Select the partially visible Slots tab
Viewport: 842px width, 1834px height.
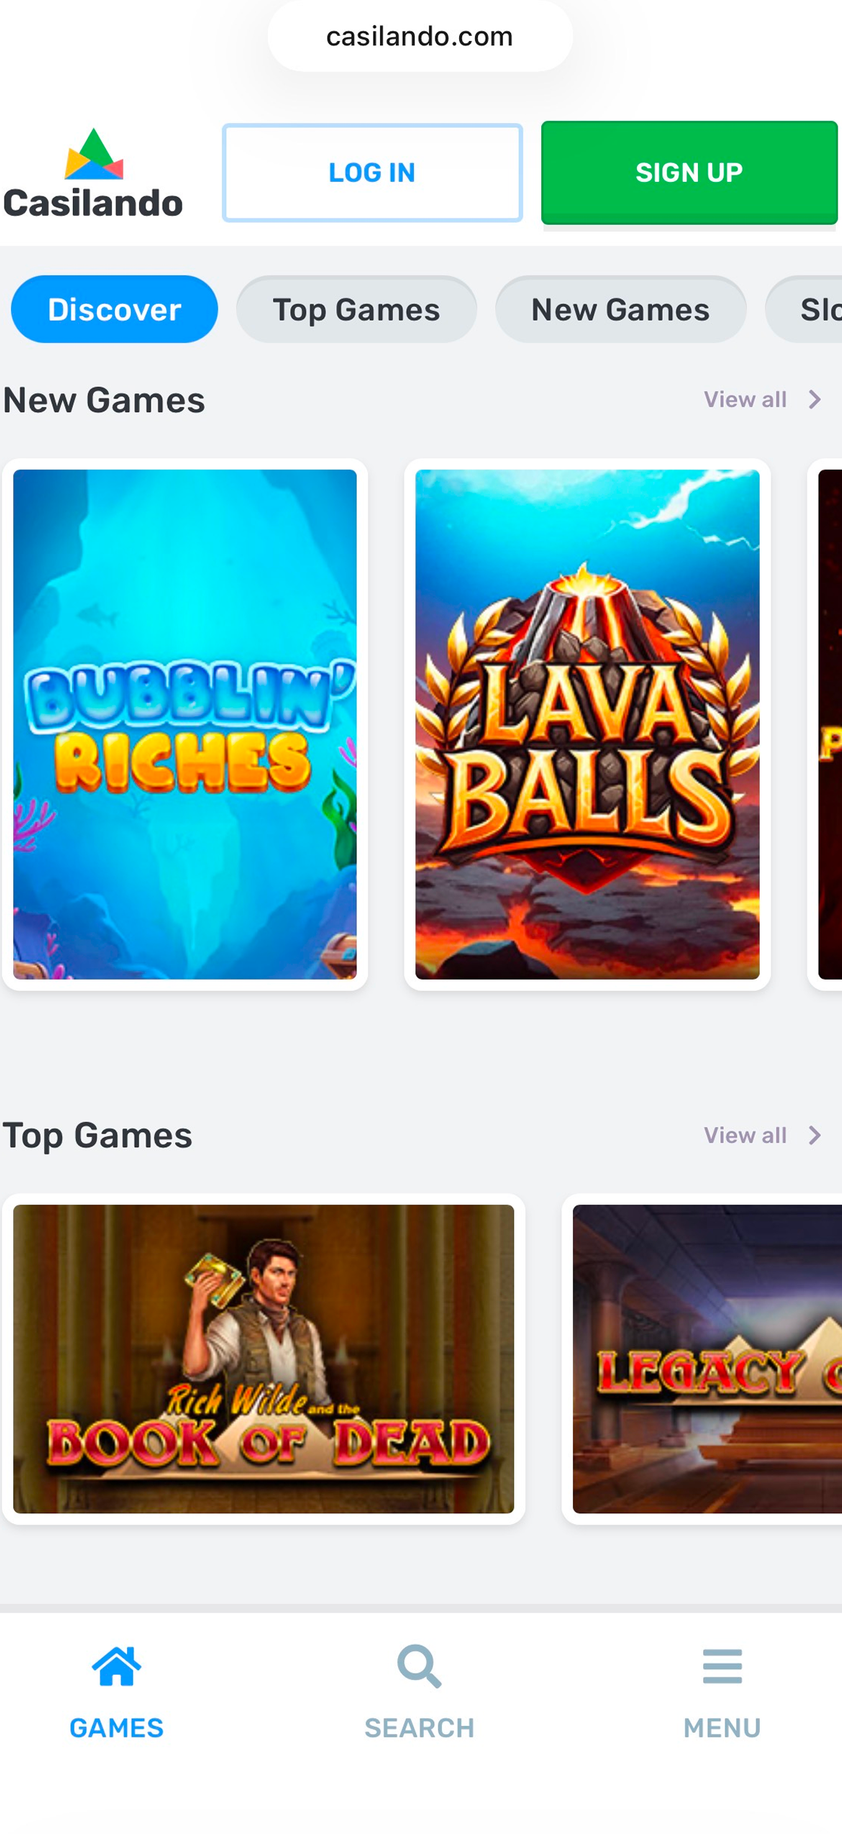pyautogui.click(x=804, y=310)
